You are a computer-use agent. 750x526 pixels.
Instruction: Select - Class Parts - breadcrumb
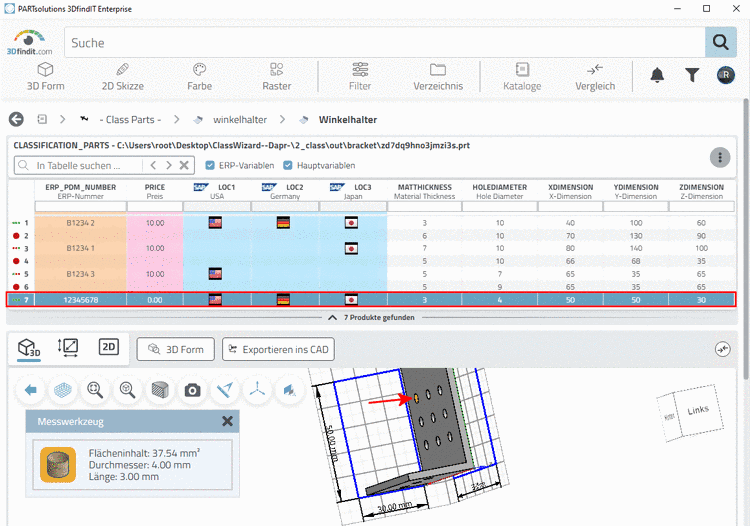point(130,120)
